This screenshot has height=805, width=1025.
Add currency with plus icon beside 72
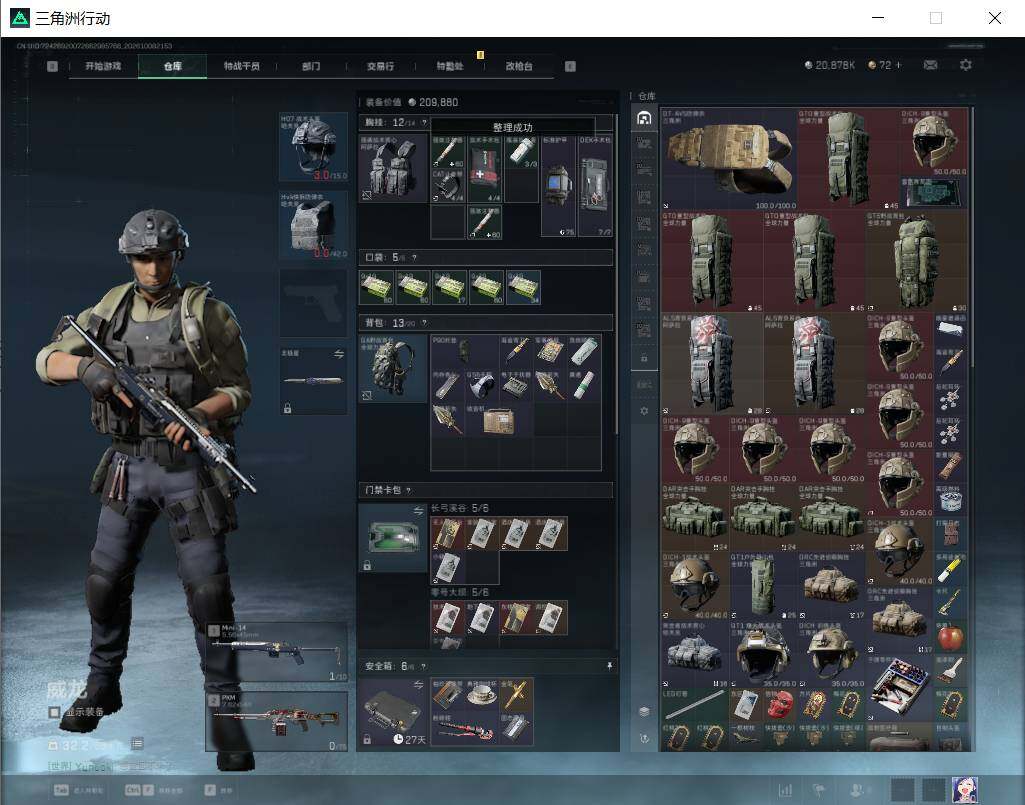(899, 65)
